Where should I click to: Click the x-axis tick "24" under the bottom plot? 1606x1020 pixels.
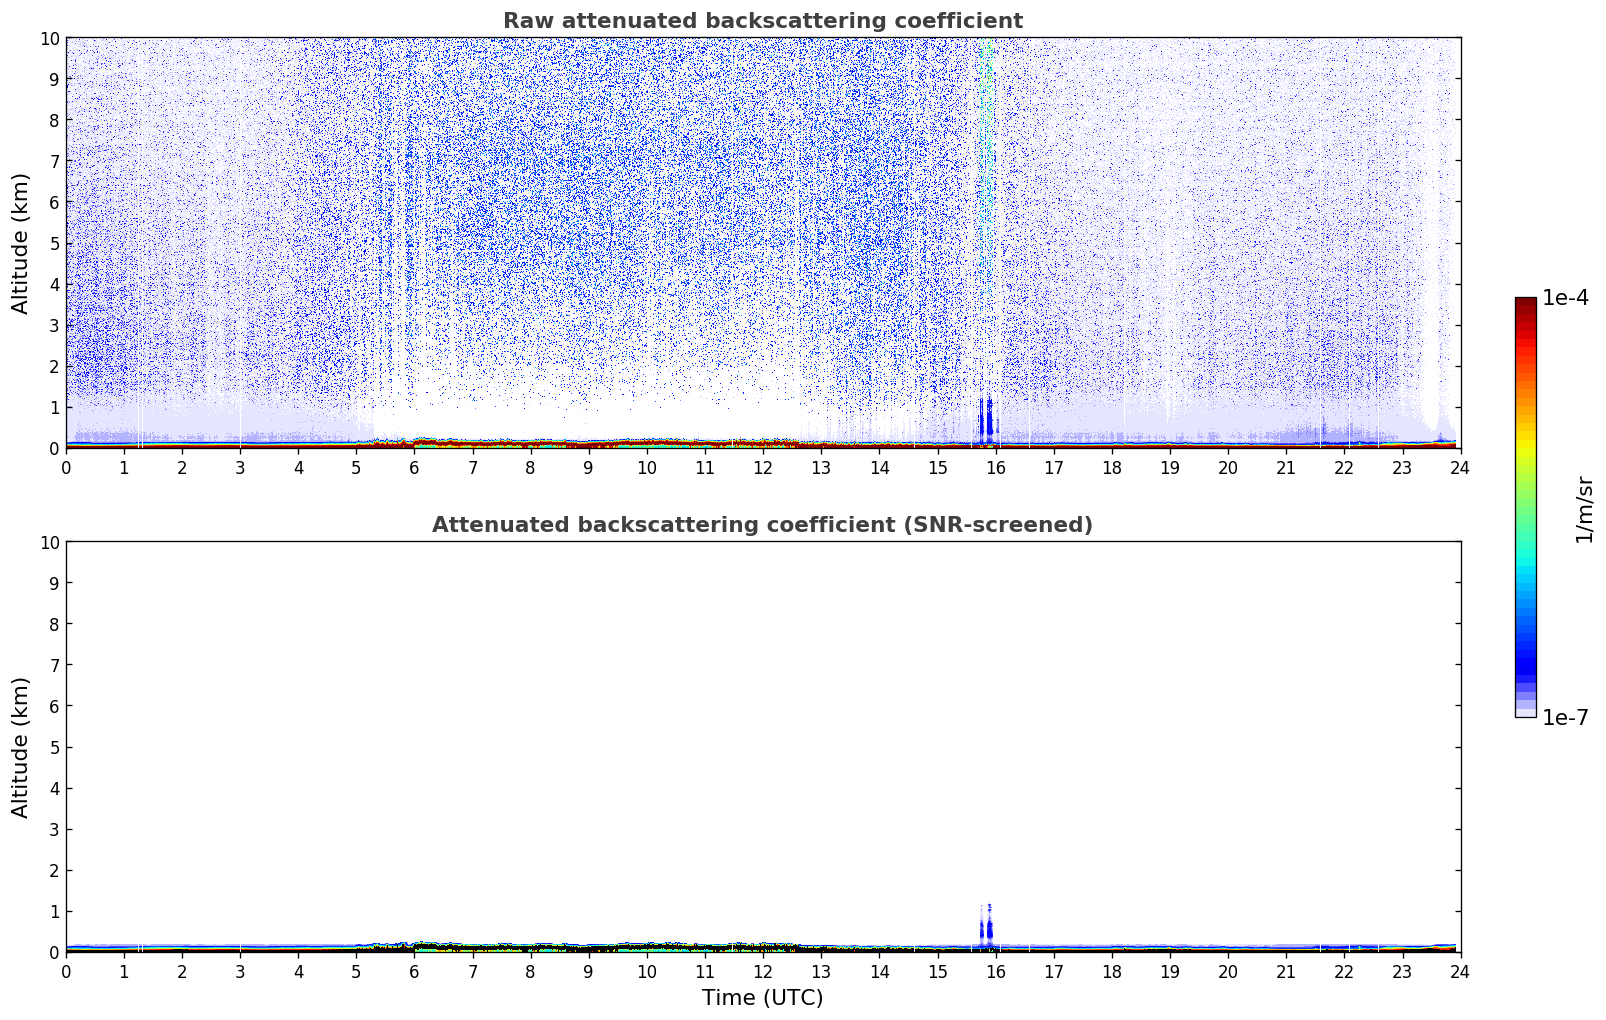pyautogui.click(x=1460, y=971)
